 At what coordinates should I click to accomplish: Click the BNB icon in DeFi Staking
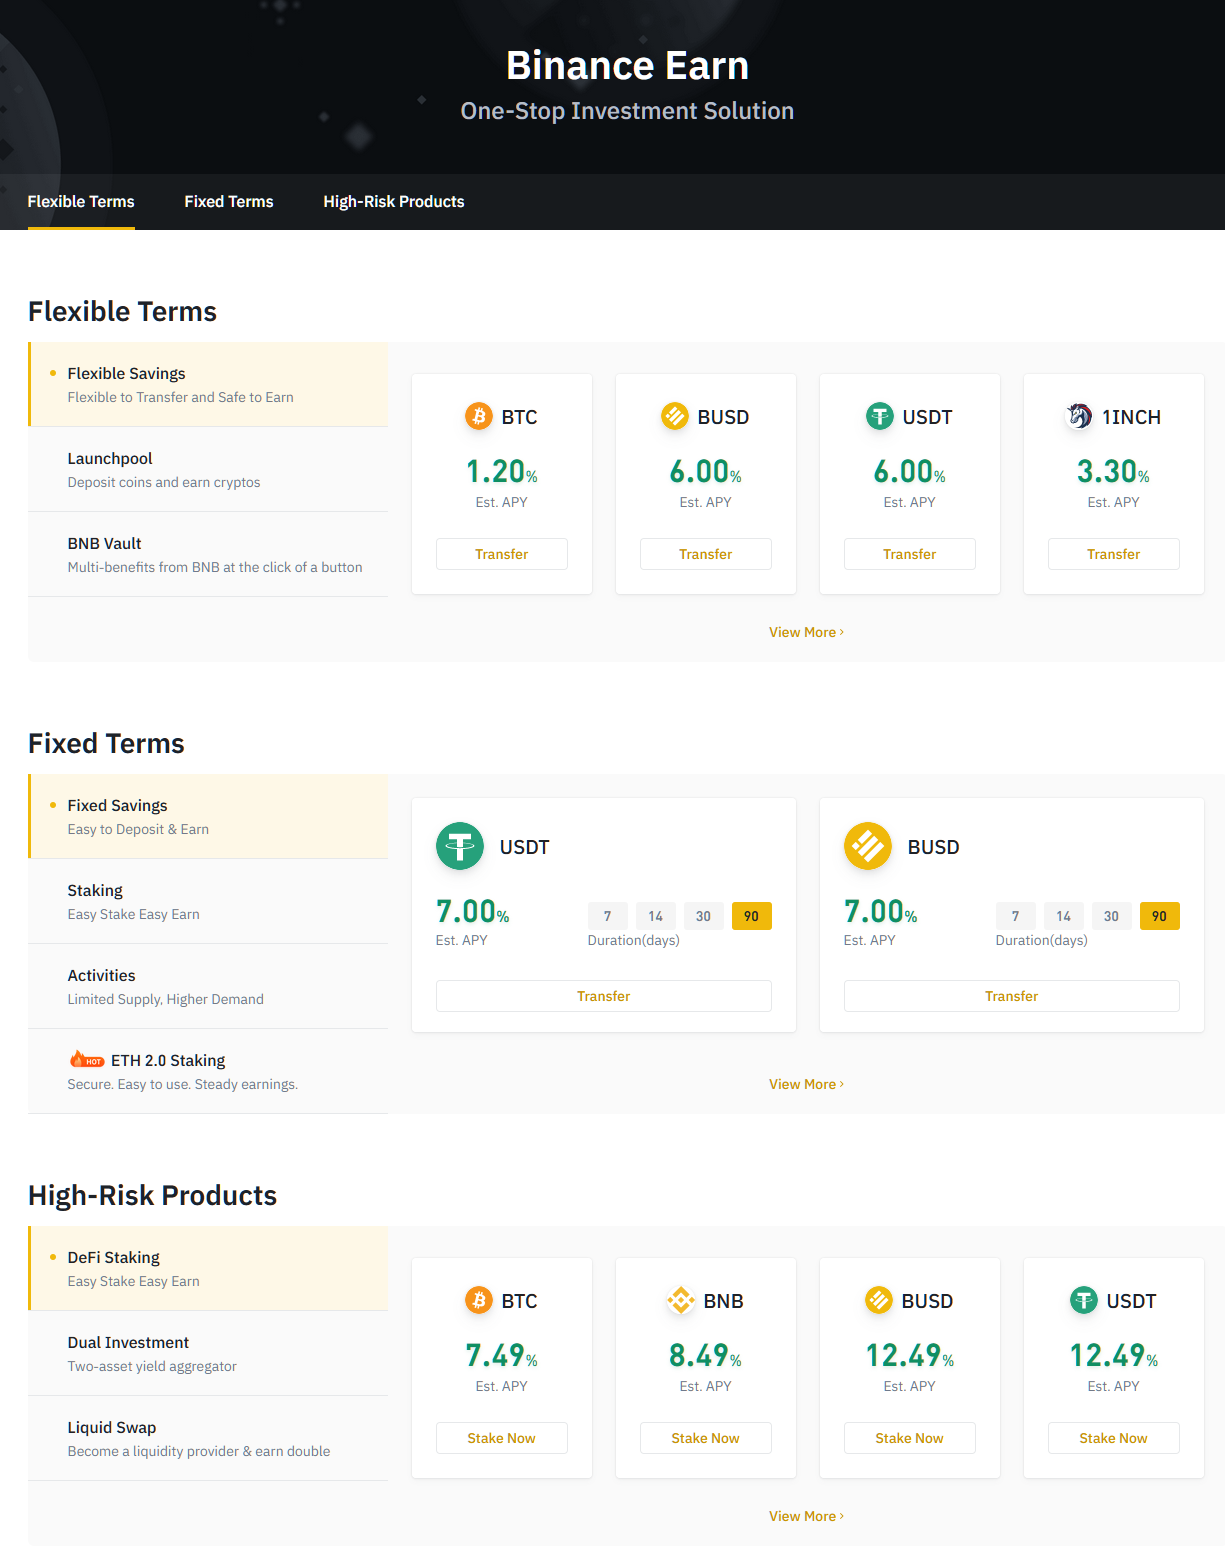tap(681, 1300)
